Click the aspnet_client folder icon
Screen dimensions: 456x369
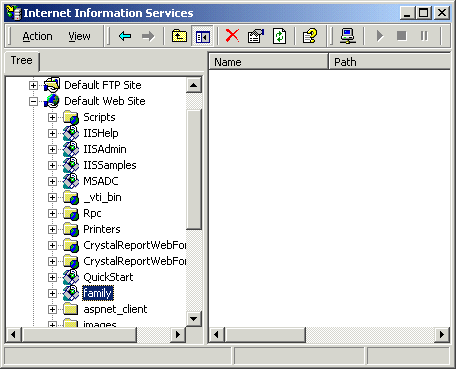click(71, 309)
